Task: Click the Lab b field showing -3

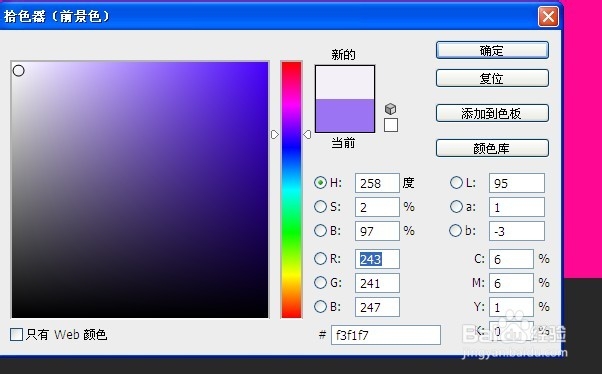Action: coord(517,231)
